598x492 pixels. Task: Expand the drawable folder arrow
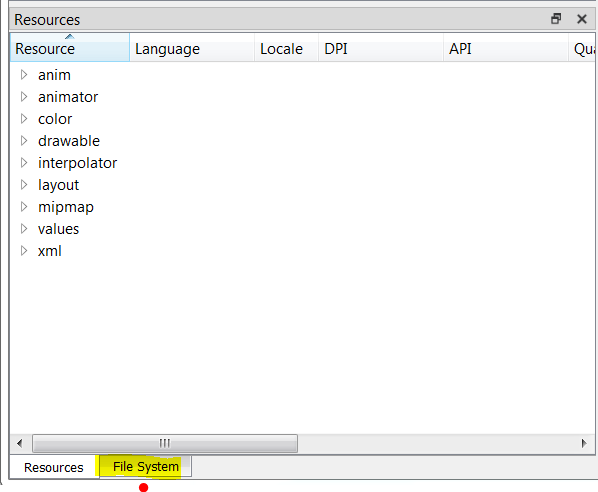(x=24, y=141)
